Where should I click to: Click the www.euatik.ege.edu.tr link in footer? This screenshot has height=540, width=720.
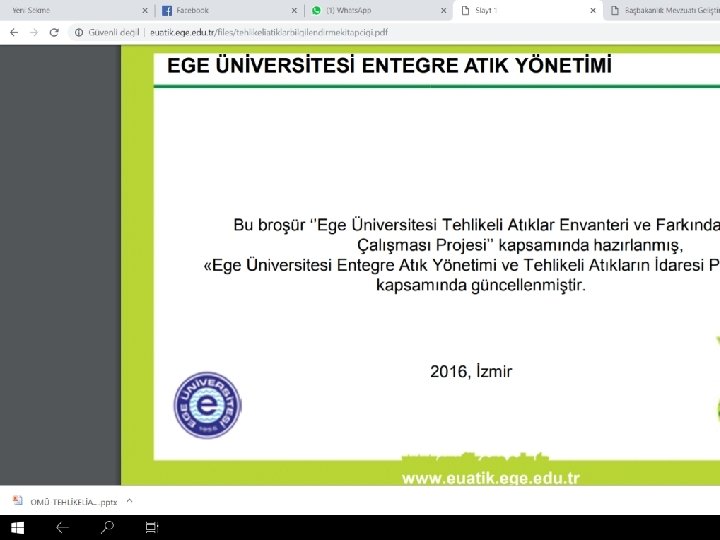point(491,478)
